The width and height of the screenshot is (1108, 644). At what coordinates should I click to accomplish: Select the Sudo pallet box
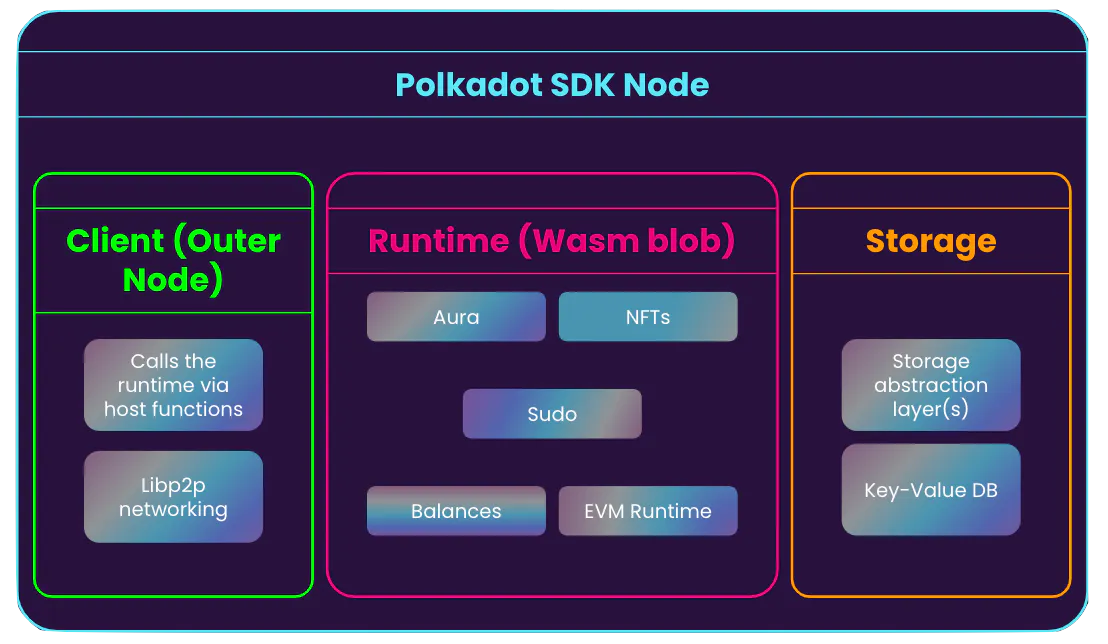552,414
